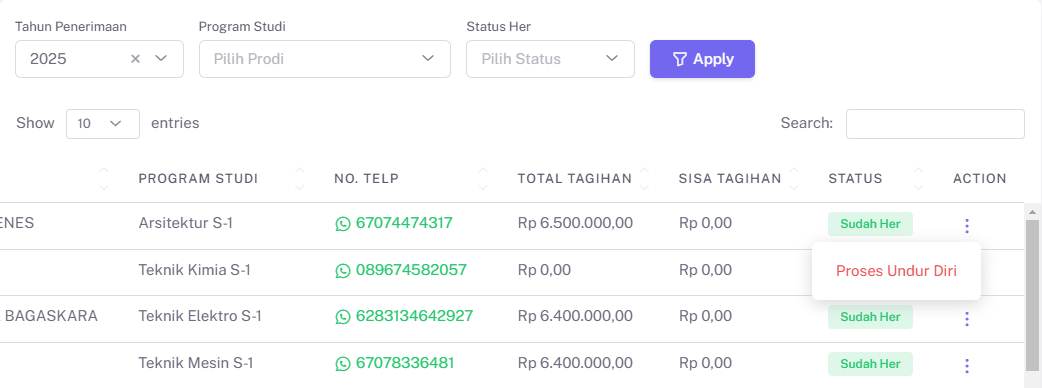Image resolution: width=1042 pixels, height=388 pixels.
Task: Click WhatsApp icon for Teknik Kimia S-1 row
Action: point(342,270)
